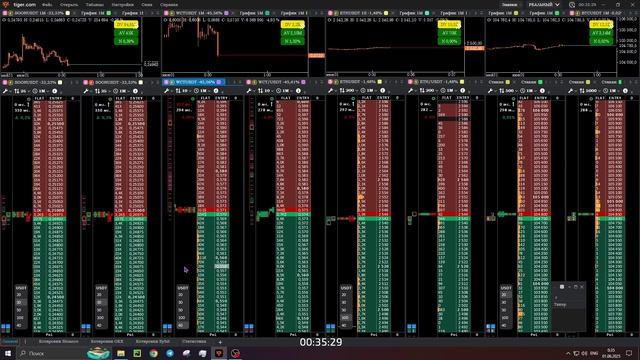
Task: Select 50 USDT volume in ETHUSDT order book
Action: click(345, 310)
